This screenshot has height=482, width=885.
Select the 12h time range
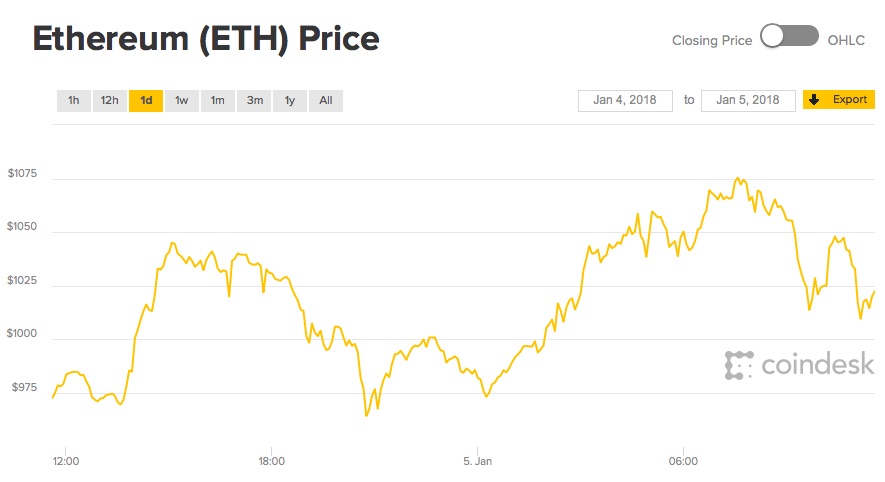pyautogui.click(x=109, y=100)
